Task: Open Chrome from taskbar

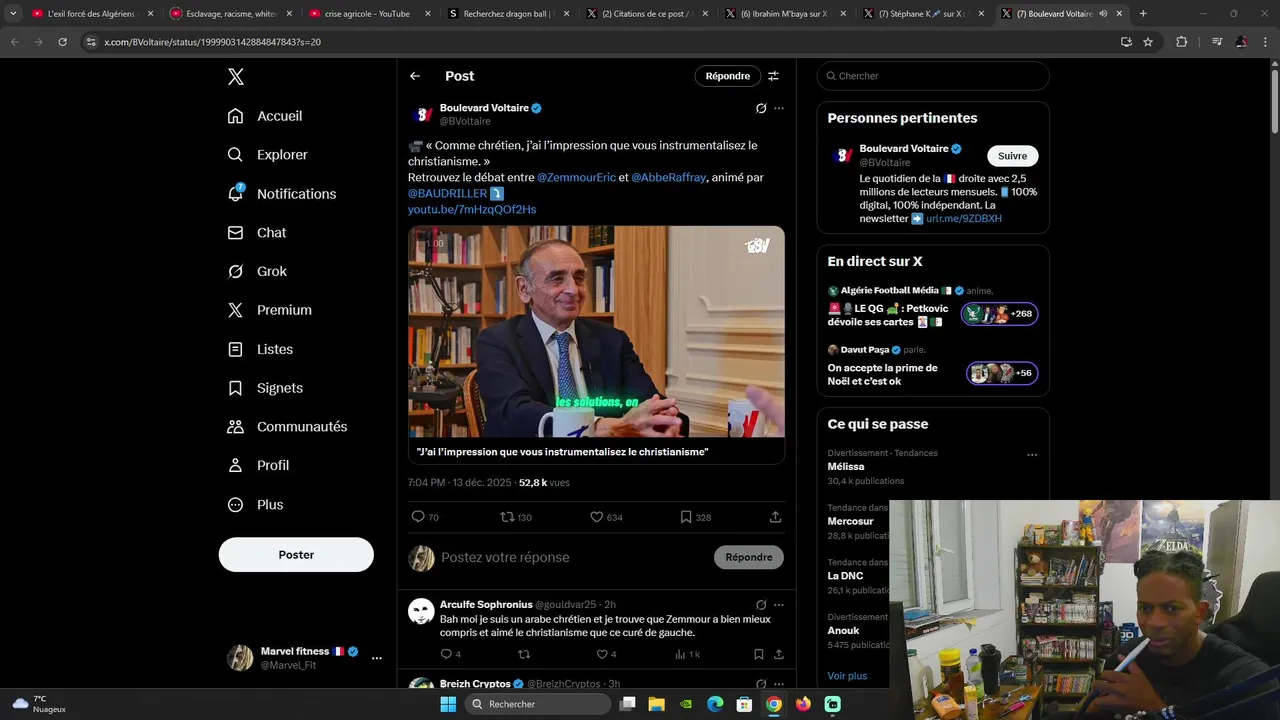Action: [774, 704]
